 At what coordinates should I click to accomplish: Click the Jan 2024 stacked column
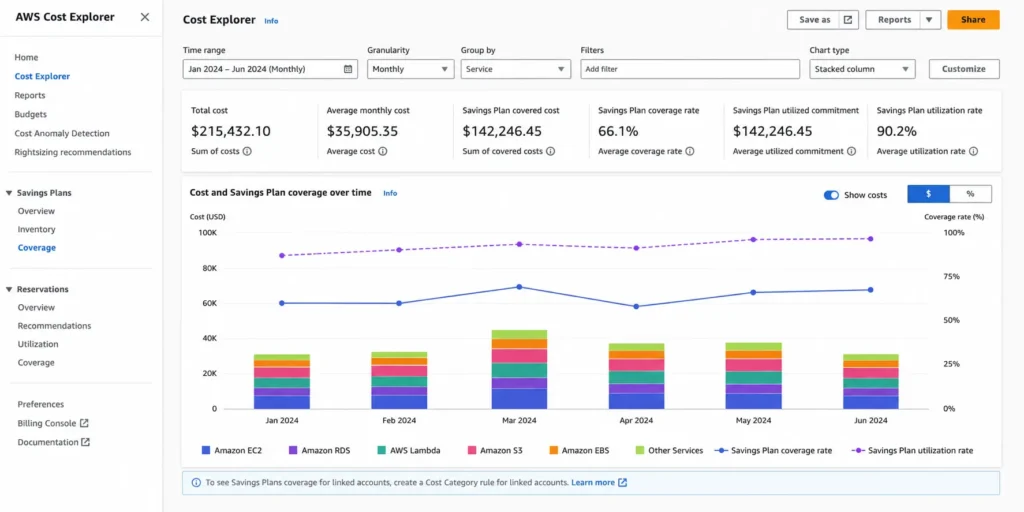click(281, 381)
